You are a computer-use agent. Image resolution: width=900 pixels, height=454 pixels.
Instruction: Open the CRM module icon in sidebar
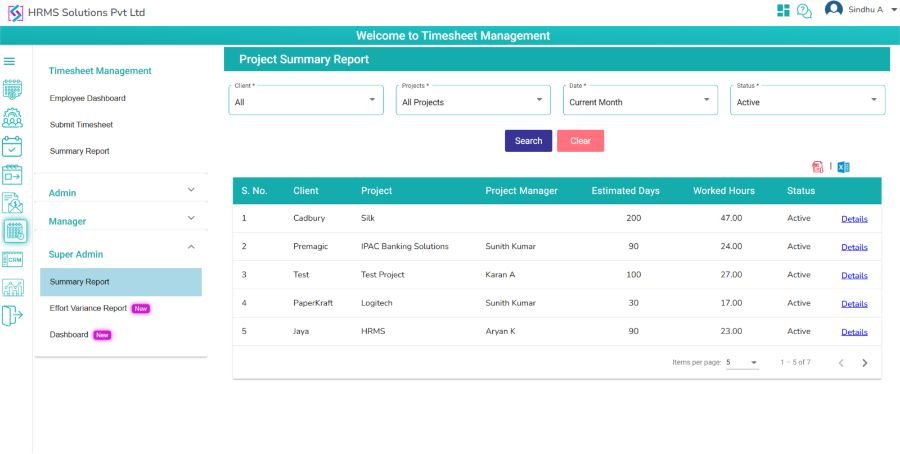click(13, 260)
